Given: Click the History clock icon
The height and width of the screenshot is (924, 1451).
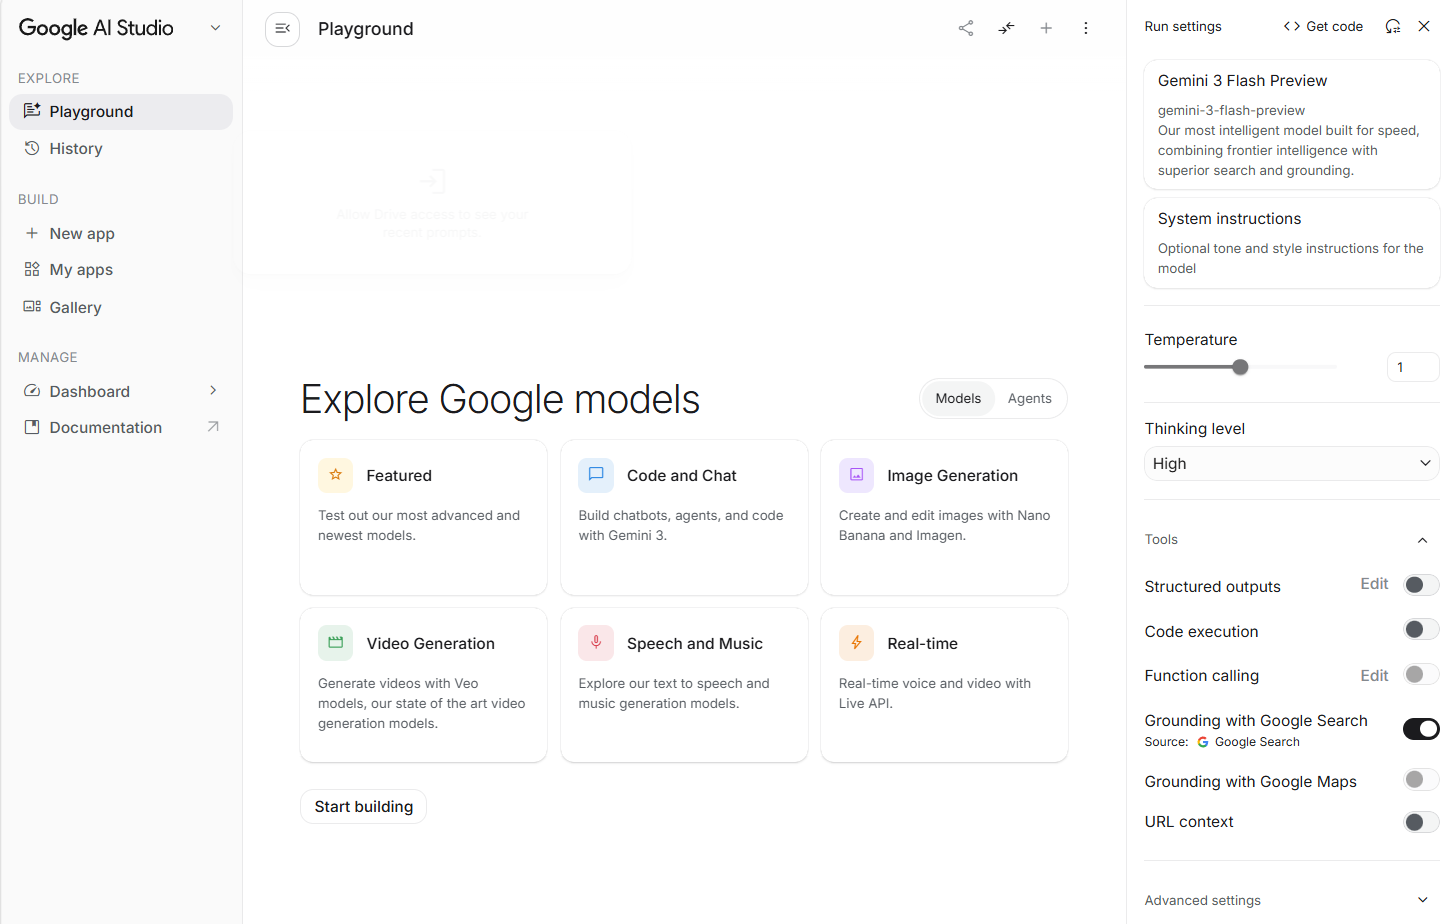Looking at the screenshot, I should click(x=32, y=148).
